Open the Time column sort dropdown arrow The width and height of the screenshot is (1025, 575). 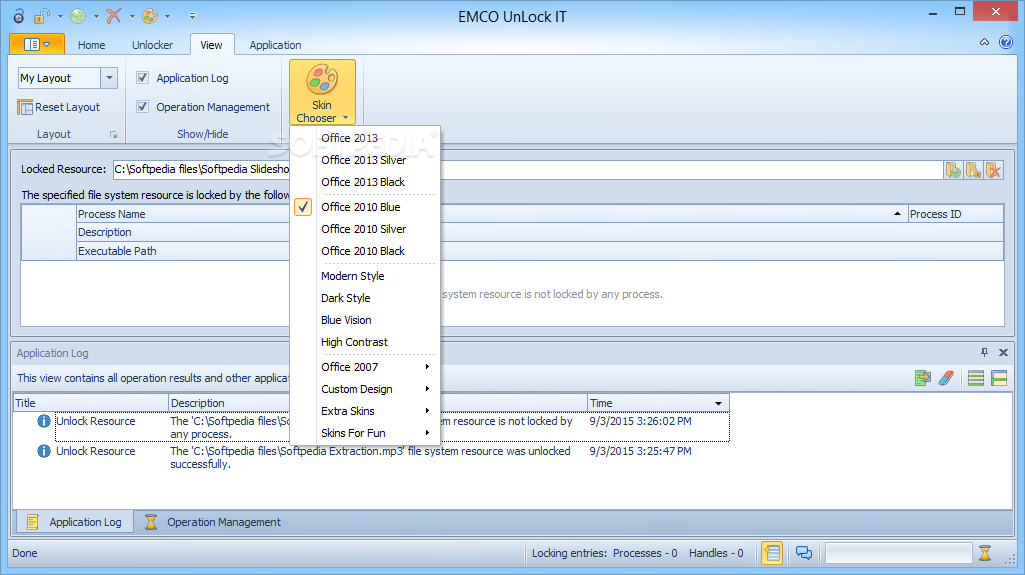point(718,404)
